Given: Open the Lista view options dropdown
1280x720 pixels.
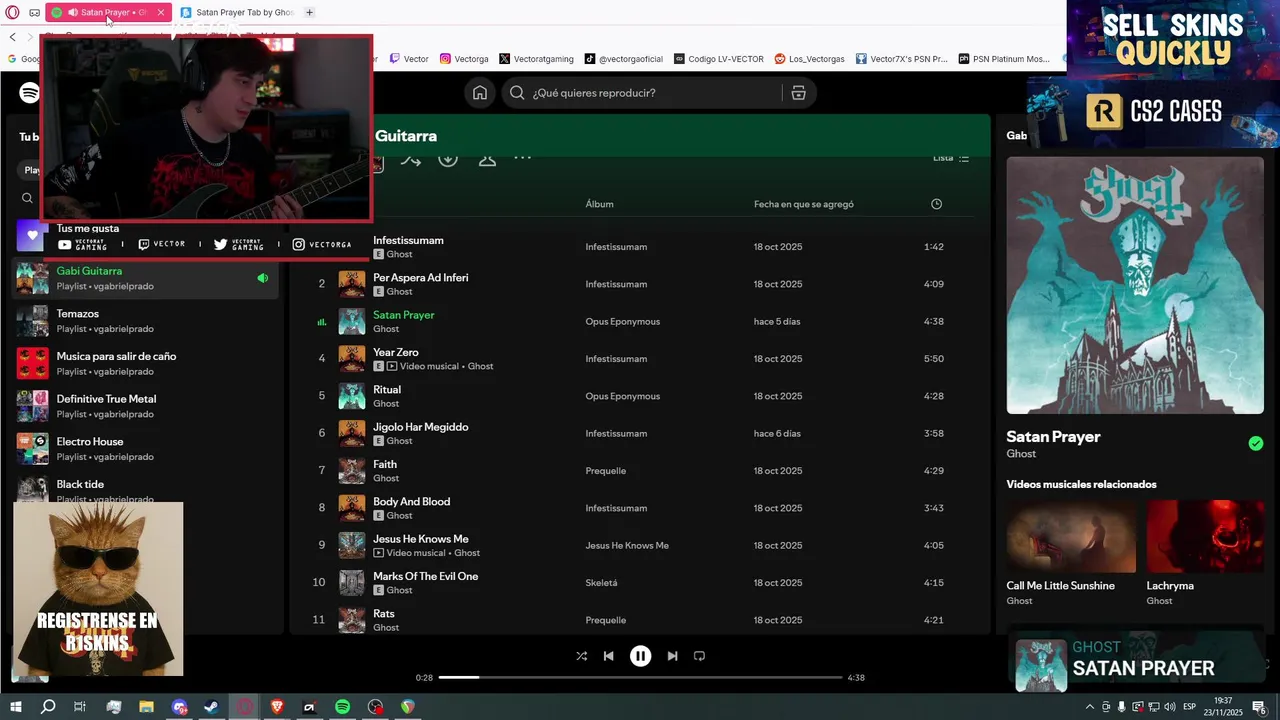Looking at the screenshot, I should tap(951, 158).
